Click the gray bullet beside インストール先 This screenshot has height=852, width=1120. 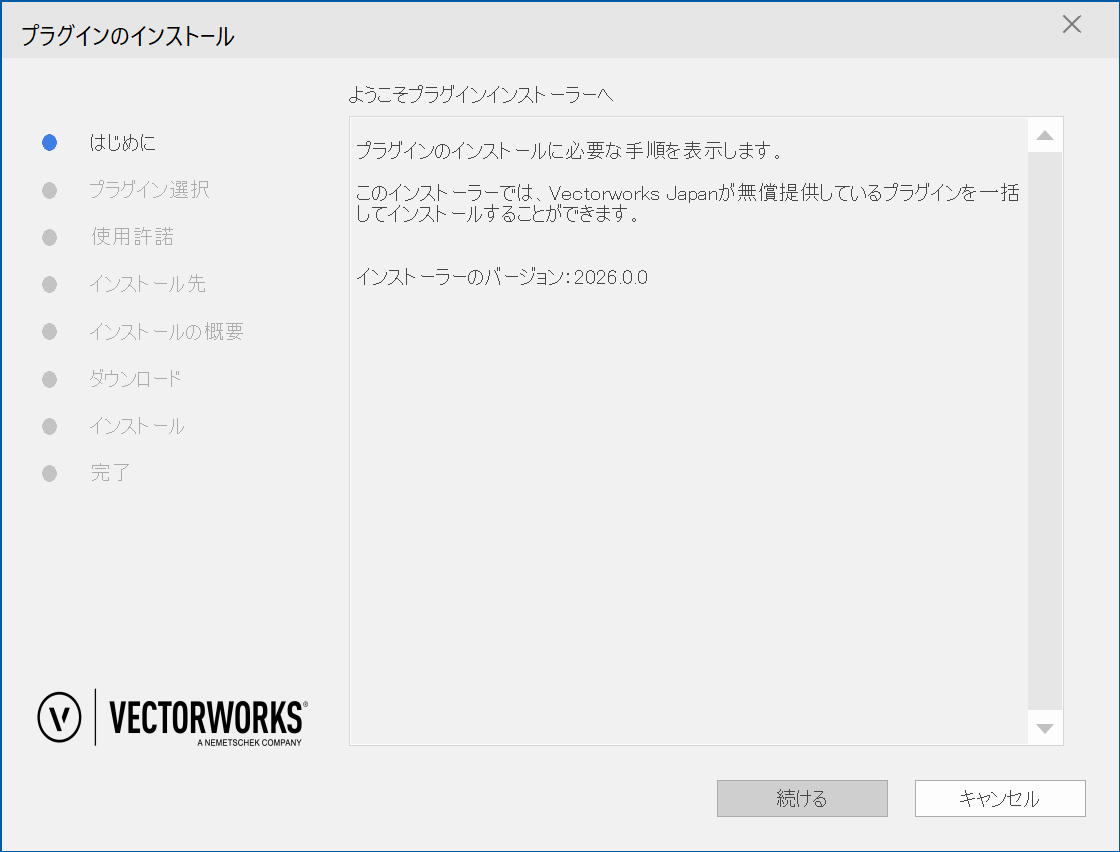pos(49,285)
